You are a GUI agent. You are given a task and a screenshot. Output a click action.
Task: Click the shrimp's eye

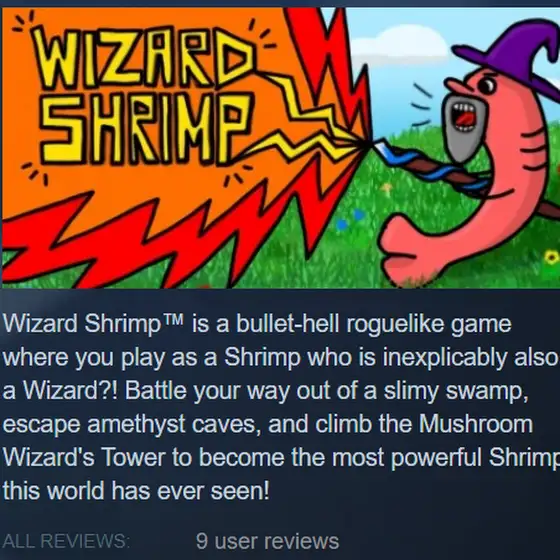point(487,85)
